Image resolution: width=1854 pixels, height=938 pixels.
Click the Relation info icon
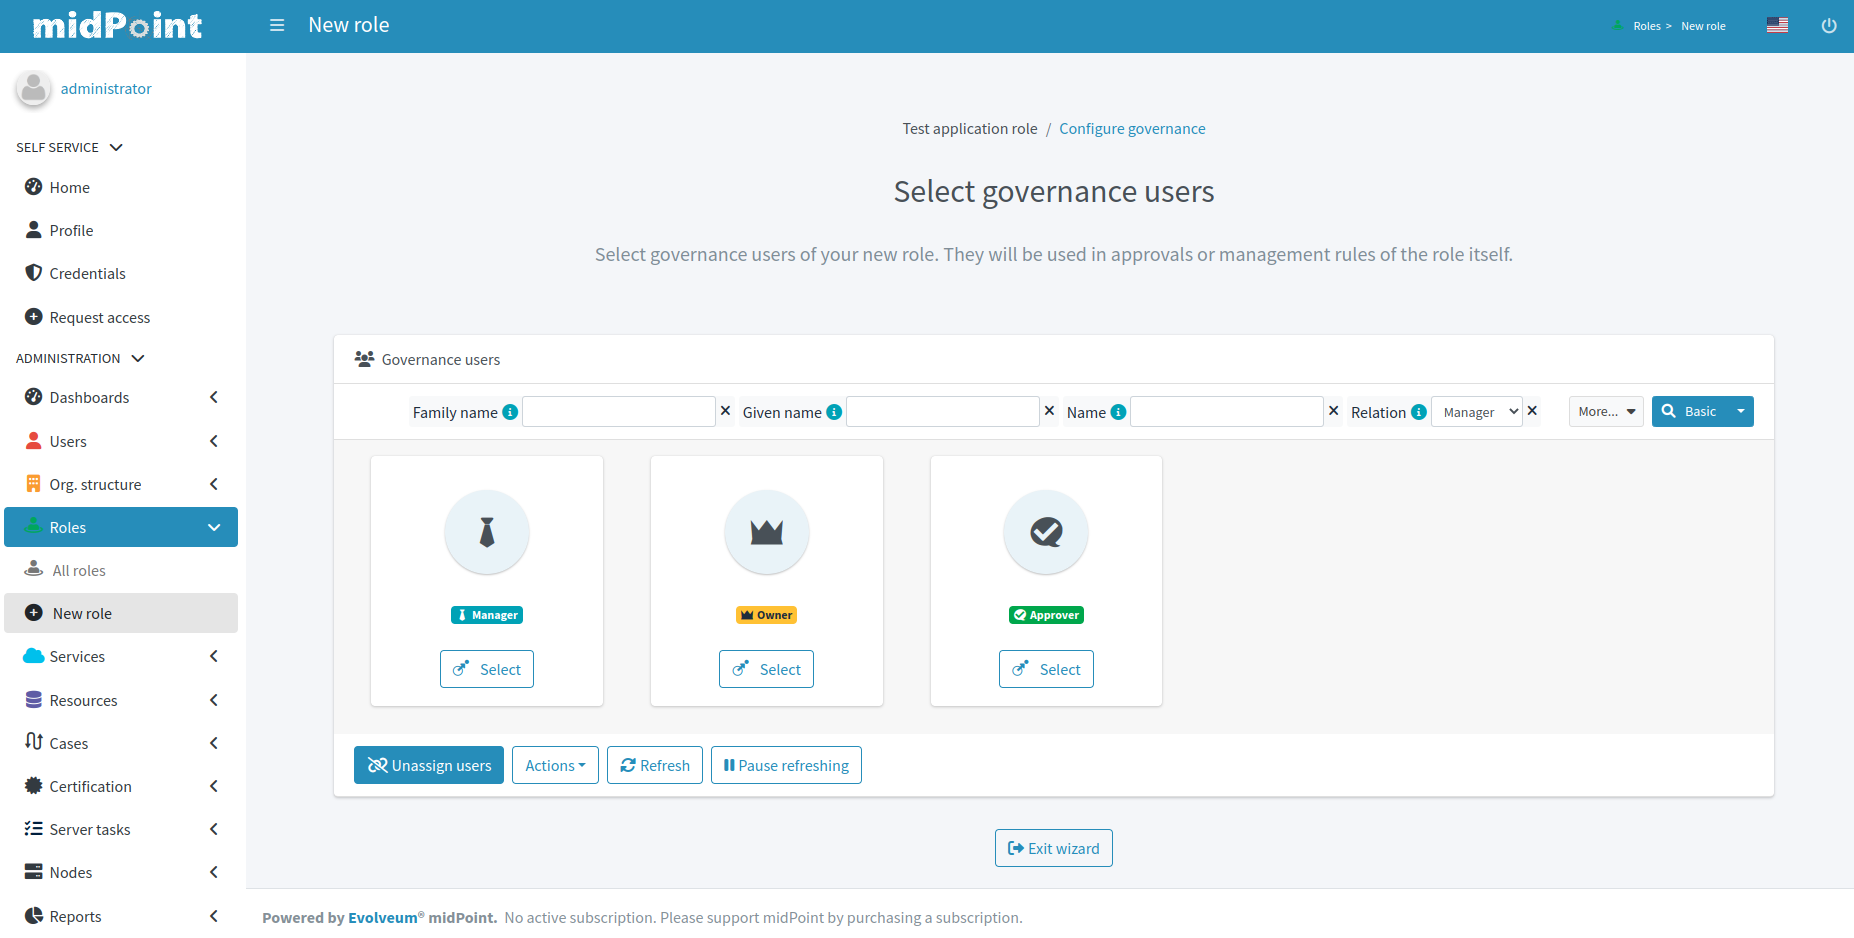pyautogui.click(x=1418, y=412)
